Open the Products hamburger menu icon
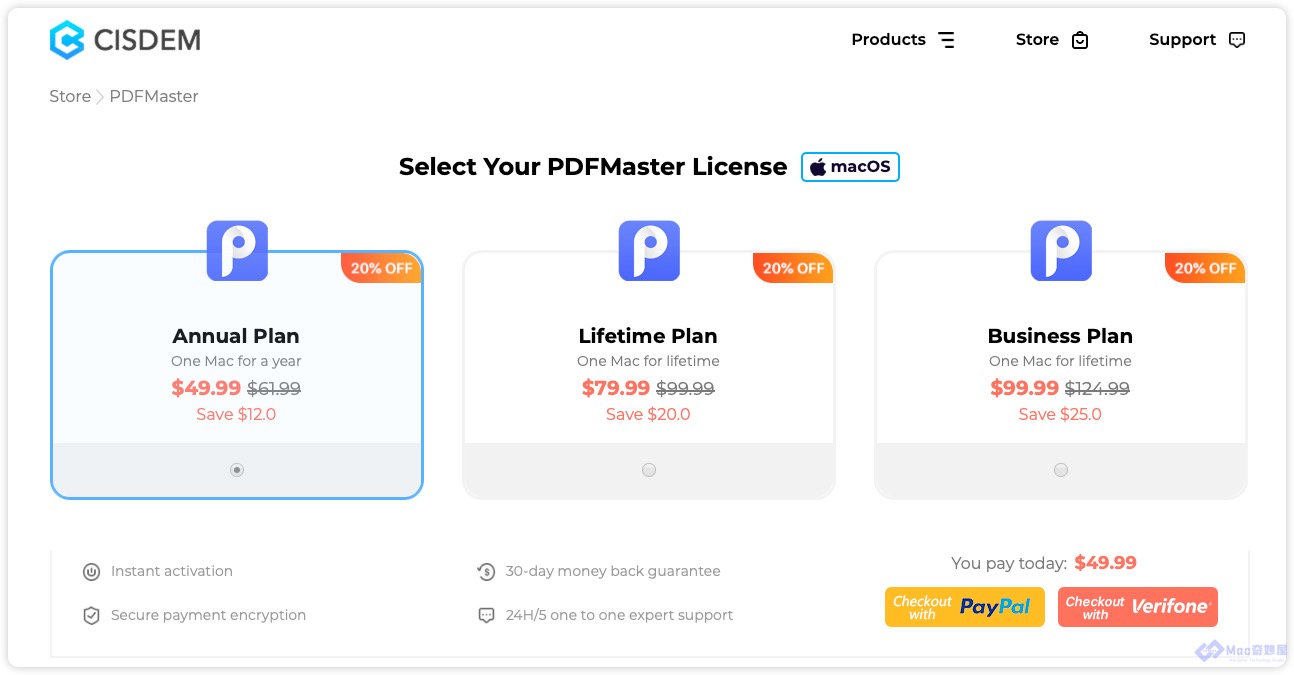 click(946, 40)
